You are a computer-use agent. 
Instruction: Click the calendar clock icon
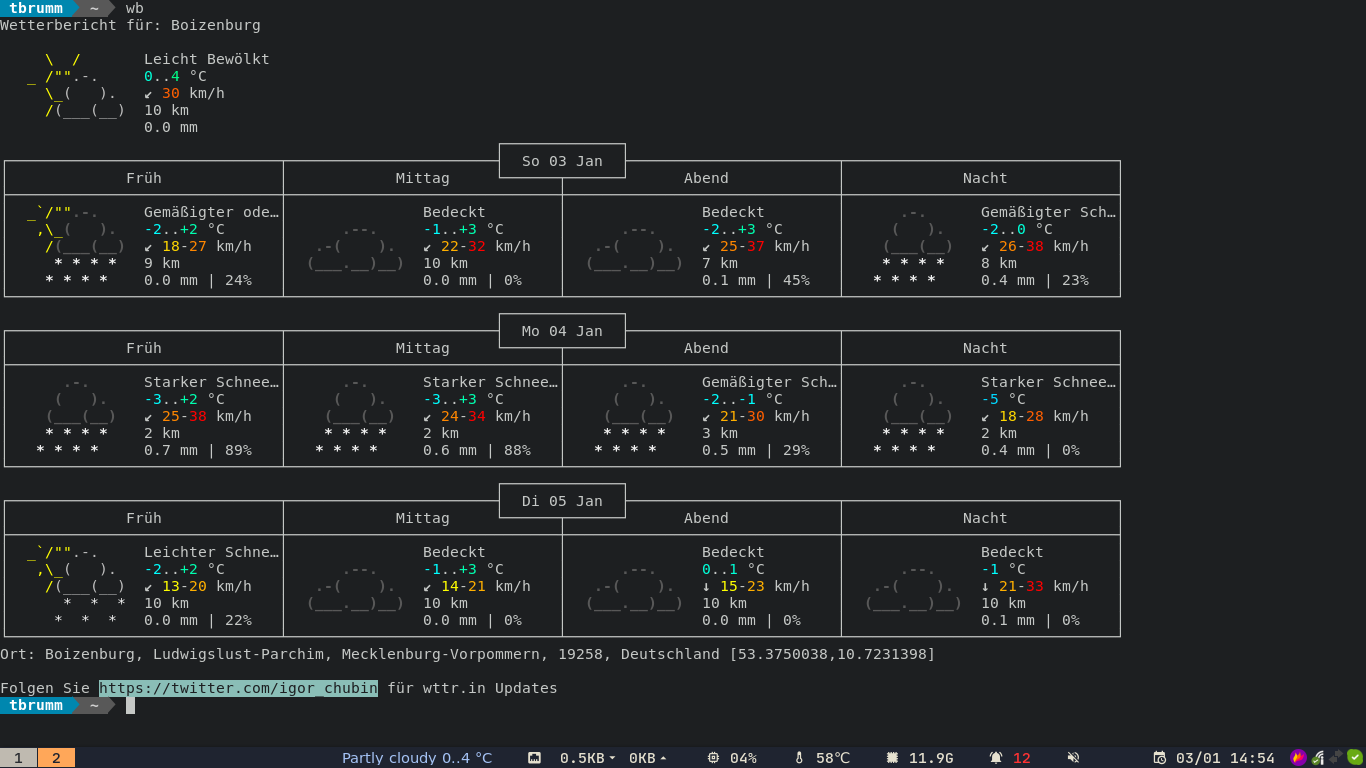[1159, 758]
